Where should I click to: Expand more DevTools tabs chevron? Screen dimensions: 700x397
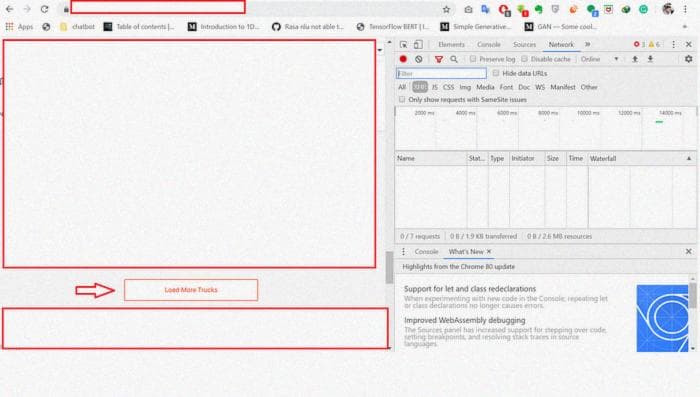point(588,44)
